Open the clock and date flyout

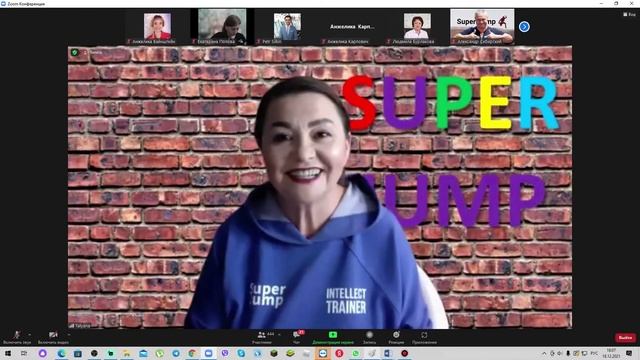(611, 353)
